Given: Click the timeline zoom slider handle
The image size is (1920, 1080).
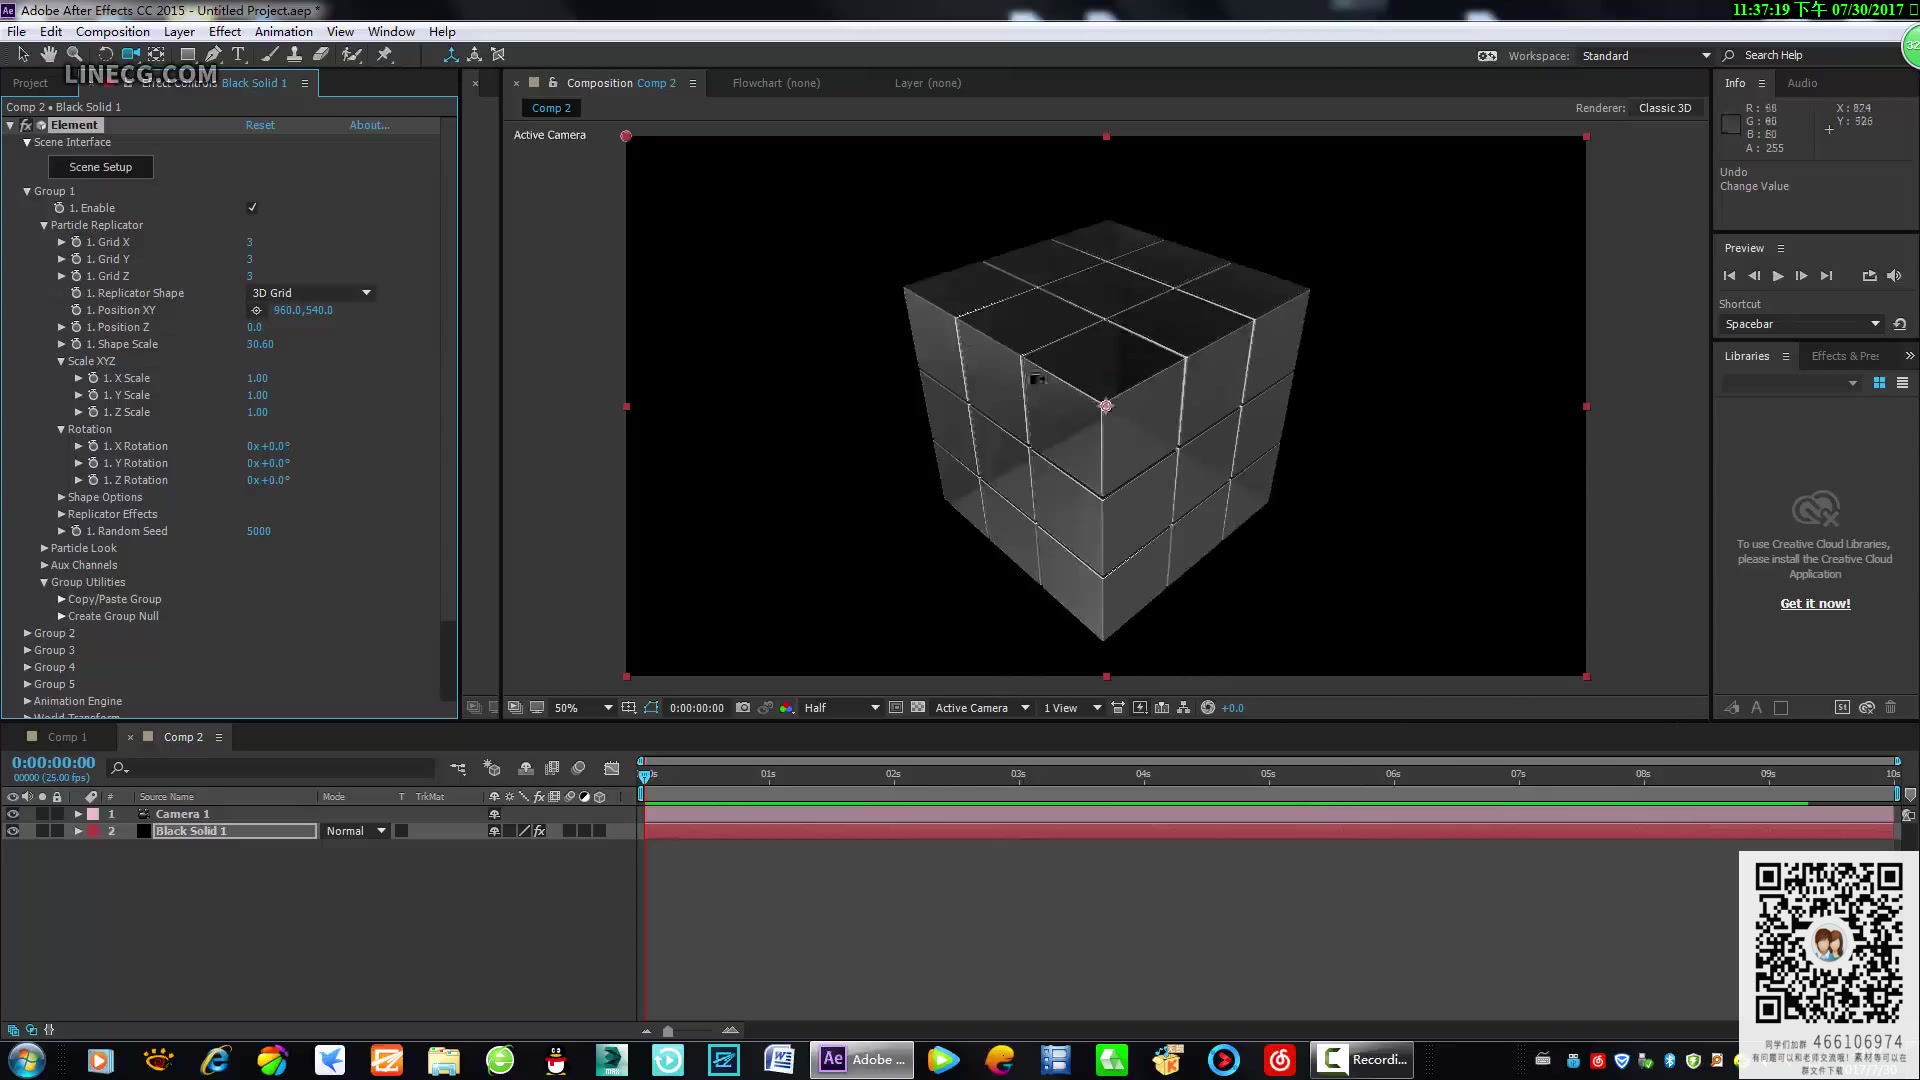Looking at the screenshot, I should (x=668, y=1031).
